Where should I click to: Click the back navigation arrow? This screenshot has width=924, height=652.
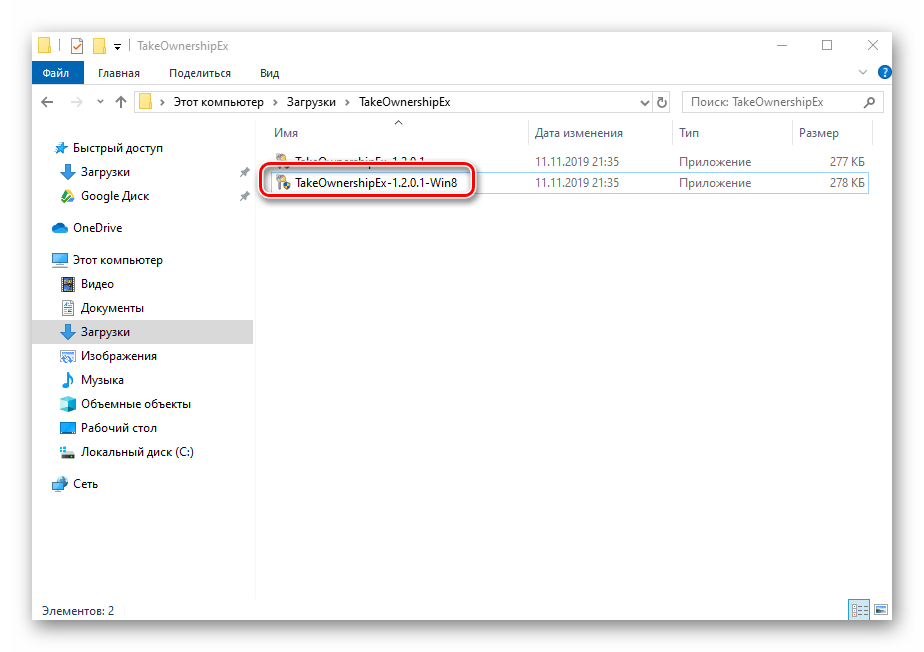[x=47, y=102]
